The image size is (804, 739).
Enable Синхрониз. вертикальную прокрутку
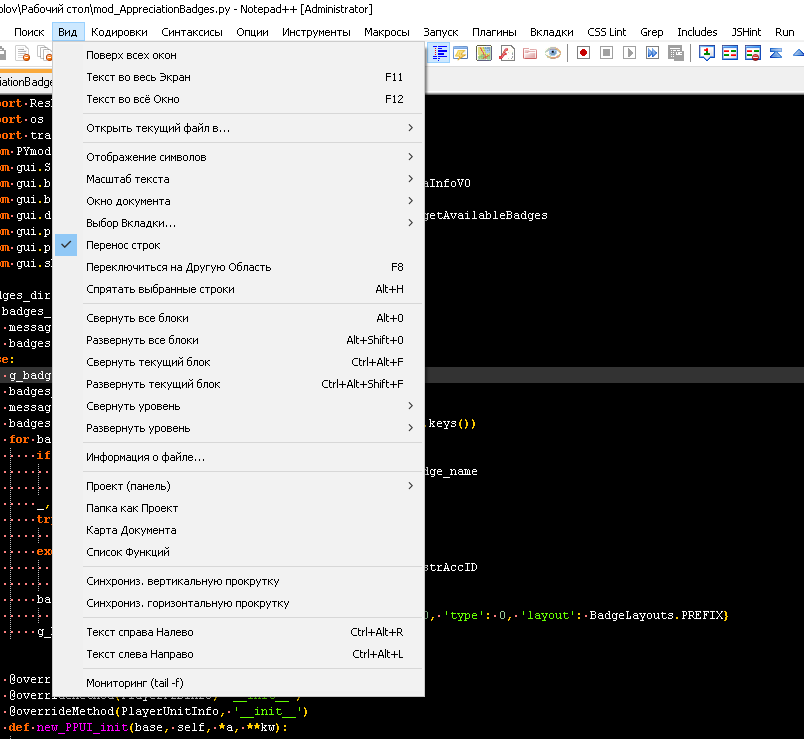238,581
